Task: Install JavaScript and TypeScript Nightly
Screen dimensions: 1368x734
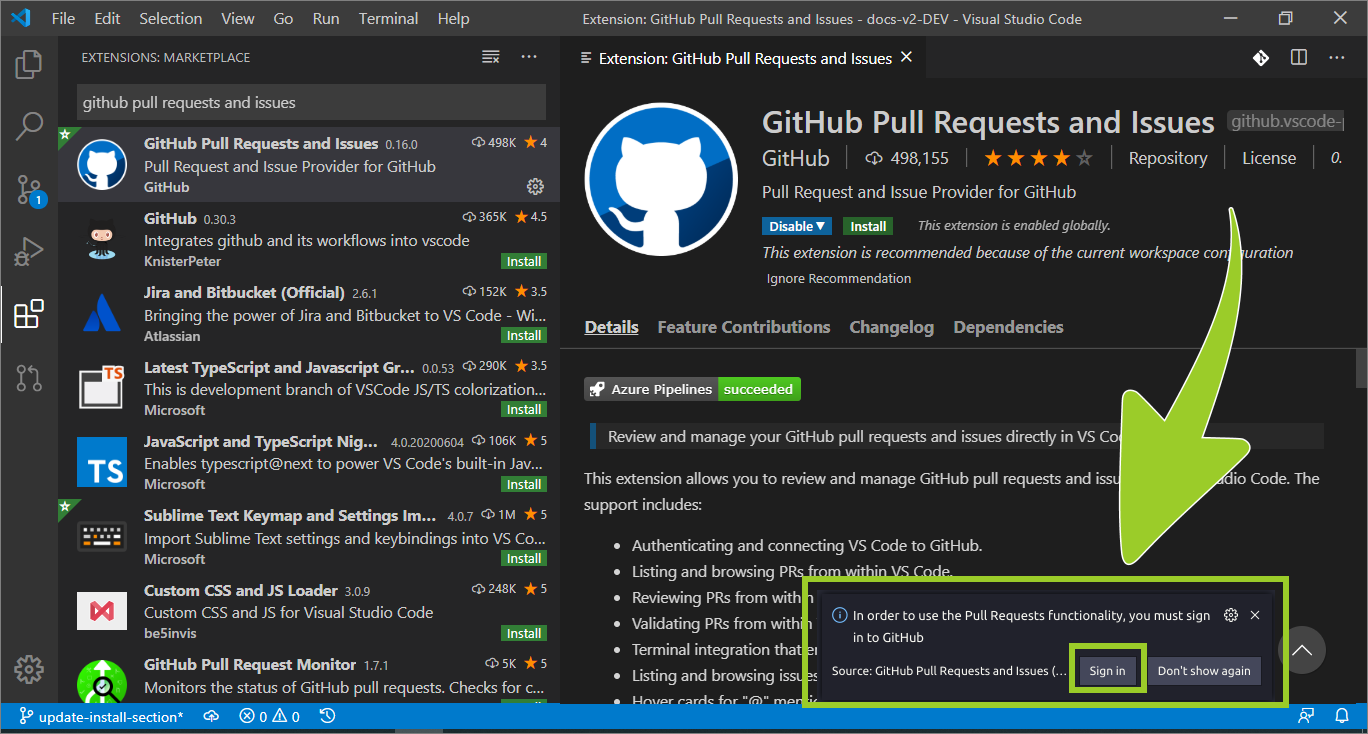Action: pos(524,484)
